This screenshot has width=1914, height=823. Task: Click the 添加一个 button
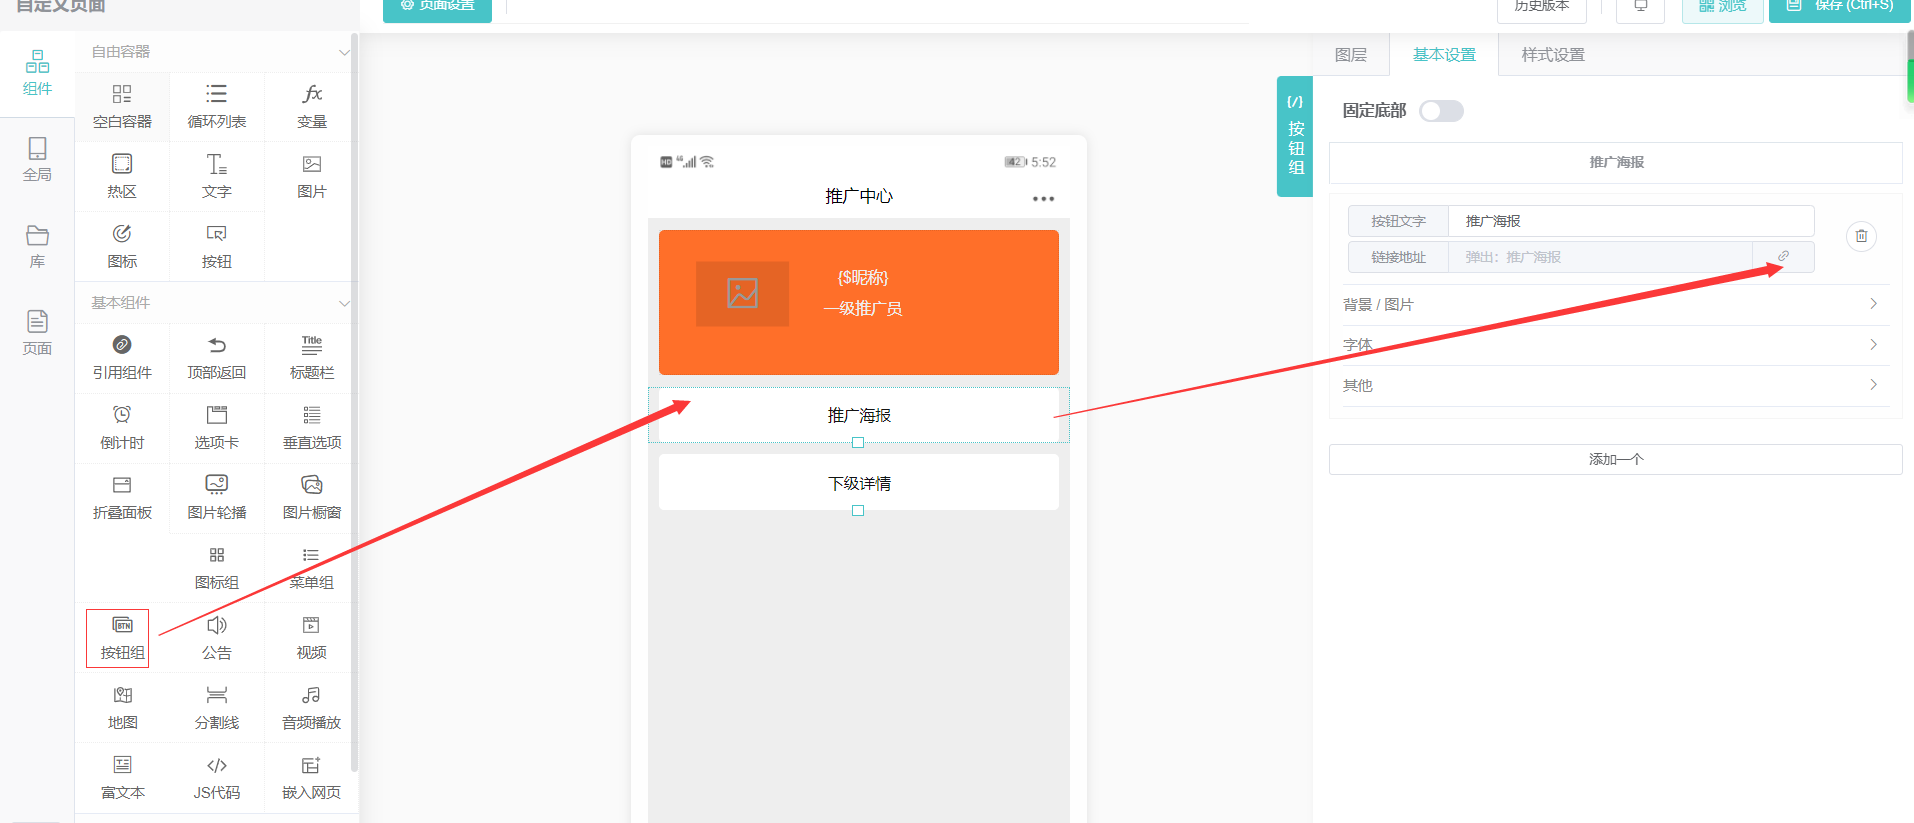point(1615,459)
